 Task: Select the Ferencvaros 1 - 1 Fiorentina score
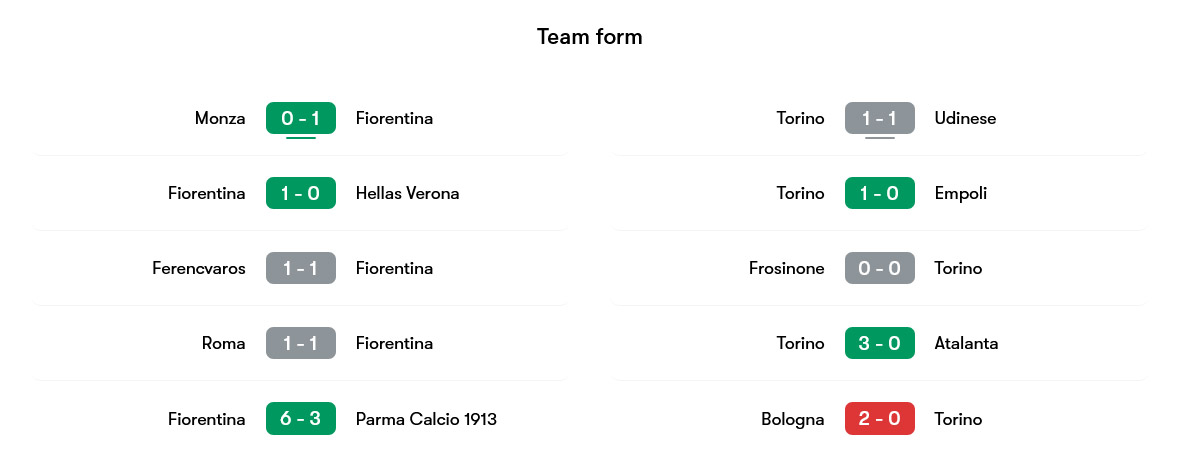[300, 268]
